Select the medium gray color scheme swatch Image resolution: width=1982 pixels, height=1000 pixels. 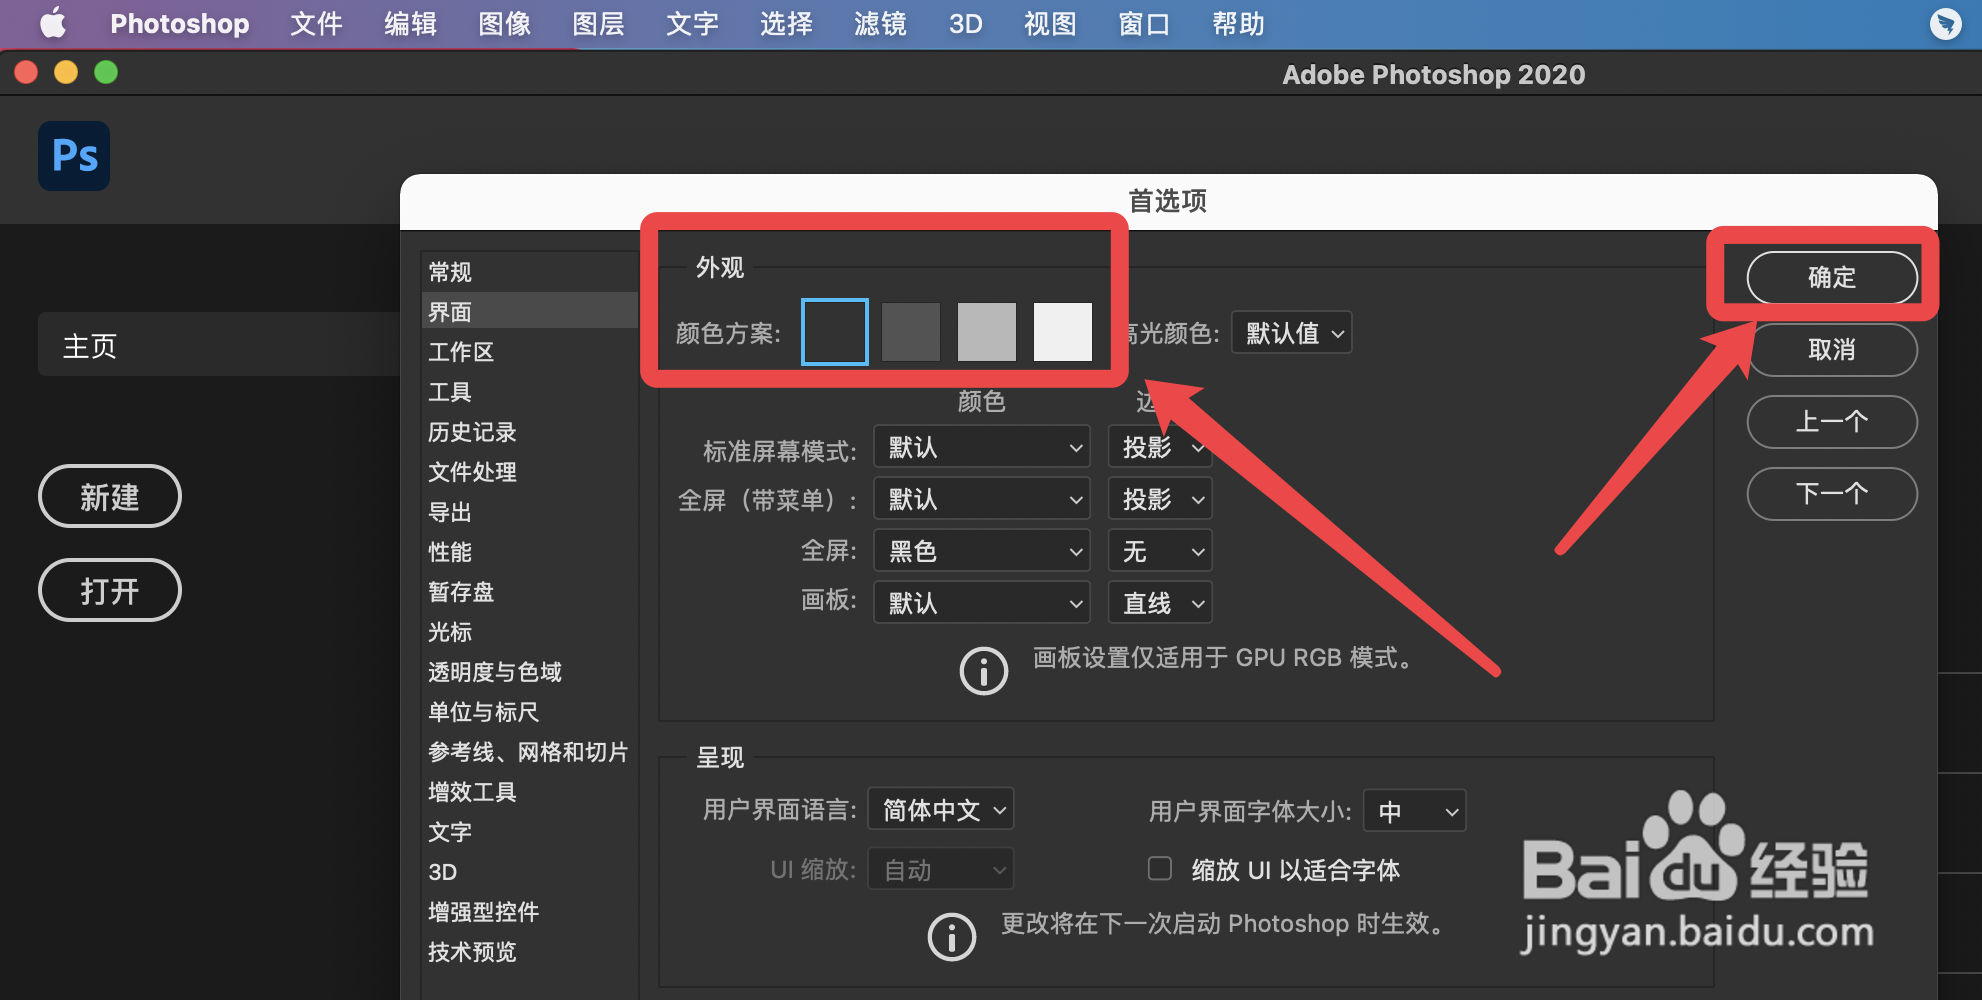[987, 332]
